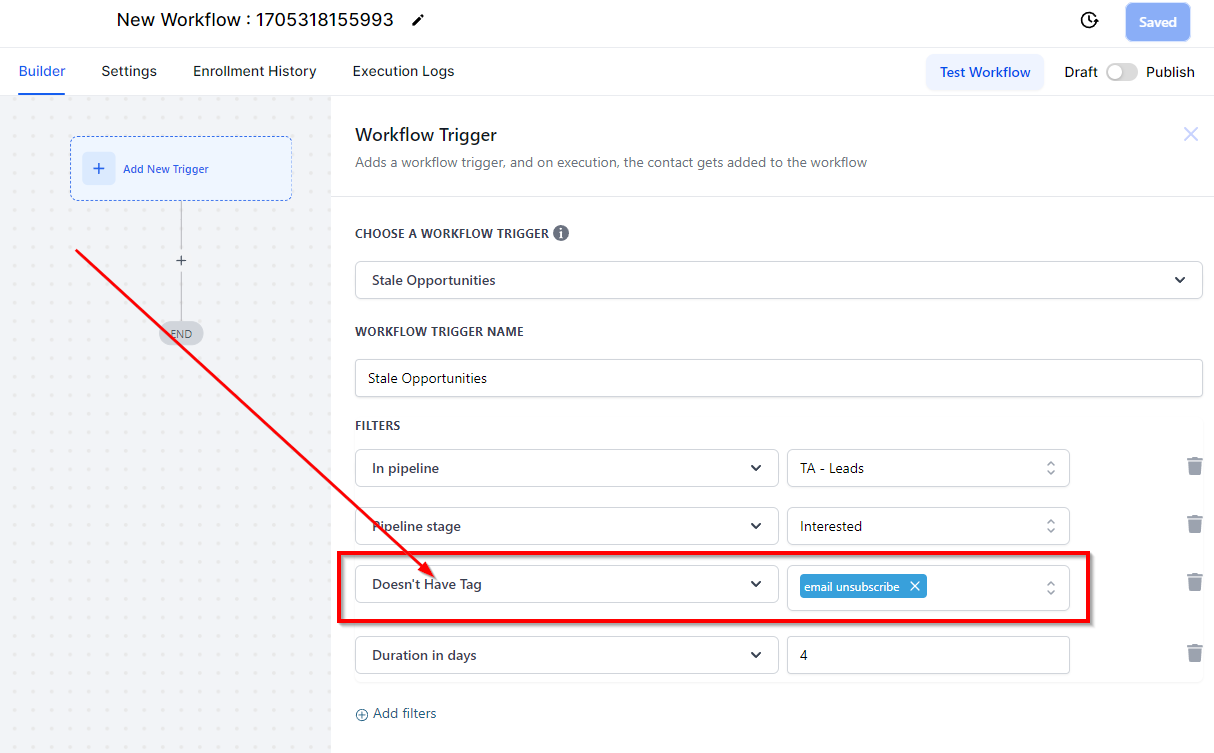This screenshot has height=753, width=1214.
Task: Open the Doesn't Have Tag filter dropdown
Action: [566, 585]
